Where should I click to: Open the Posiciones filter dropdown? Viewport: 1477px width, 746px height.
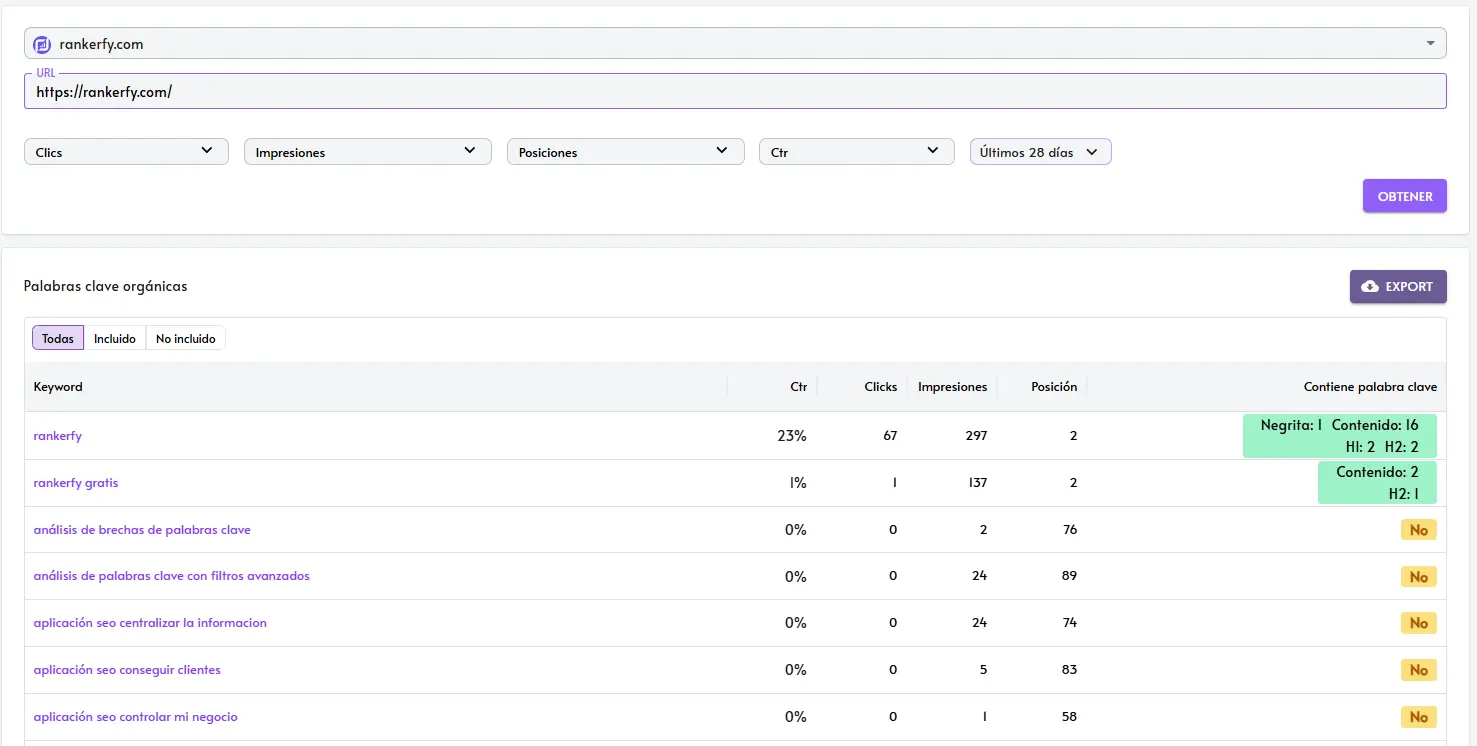(x=626, y=152)
